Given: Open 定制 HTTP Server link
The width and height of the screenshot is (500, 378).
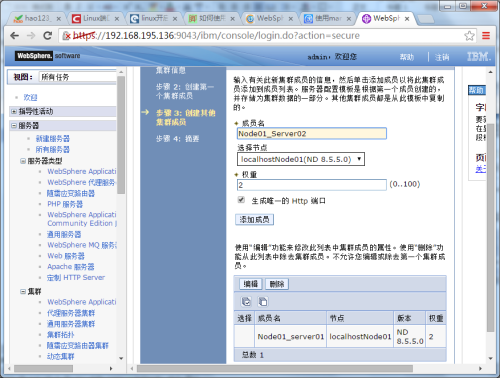Looking at the screenshot, I should point(76,277).
